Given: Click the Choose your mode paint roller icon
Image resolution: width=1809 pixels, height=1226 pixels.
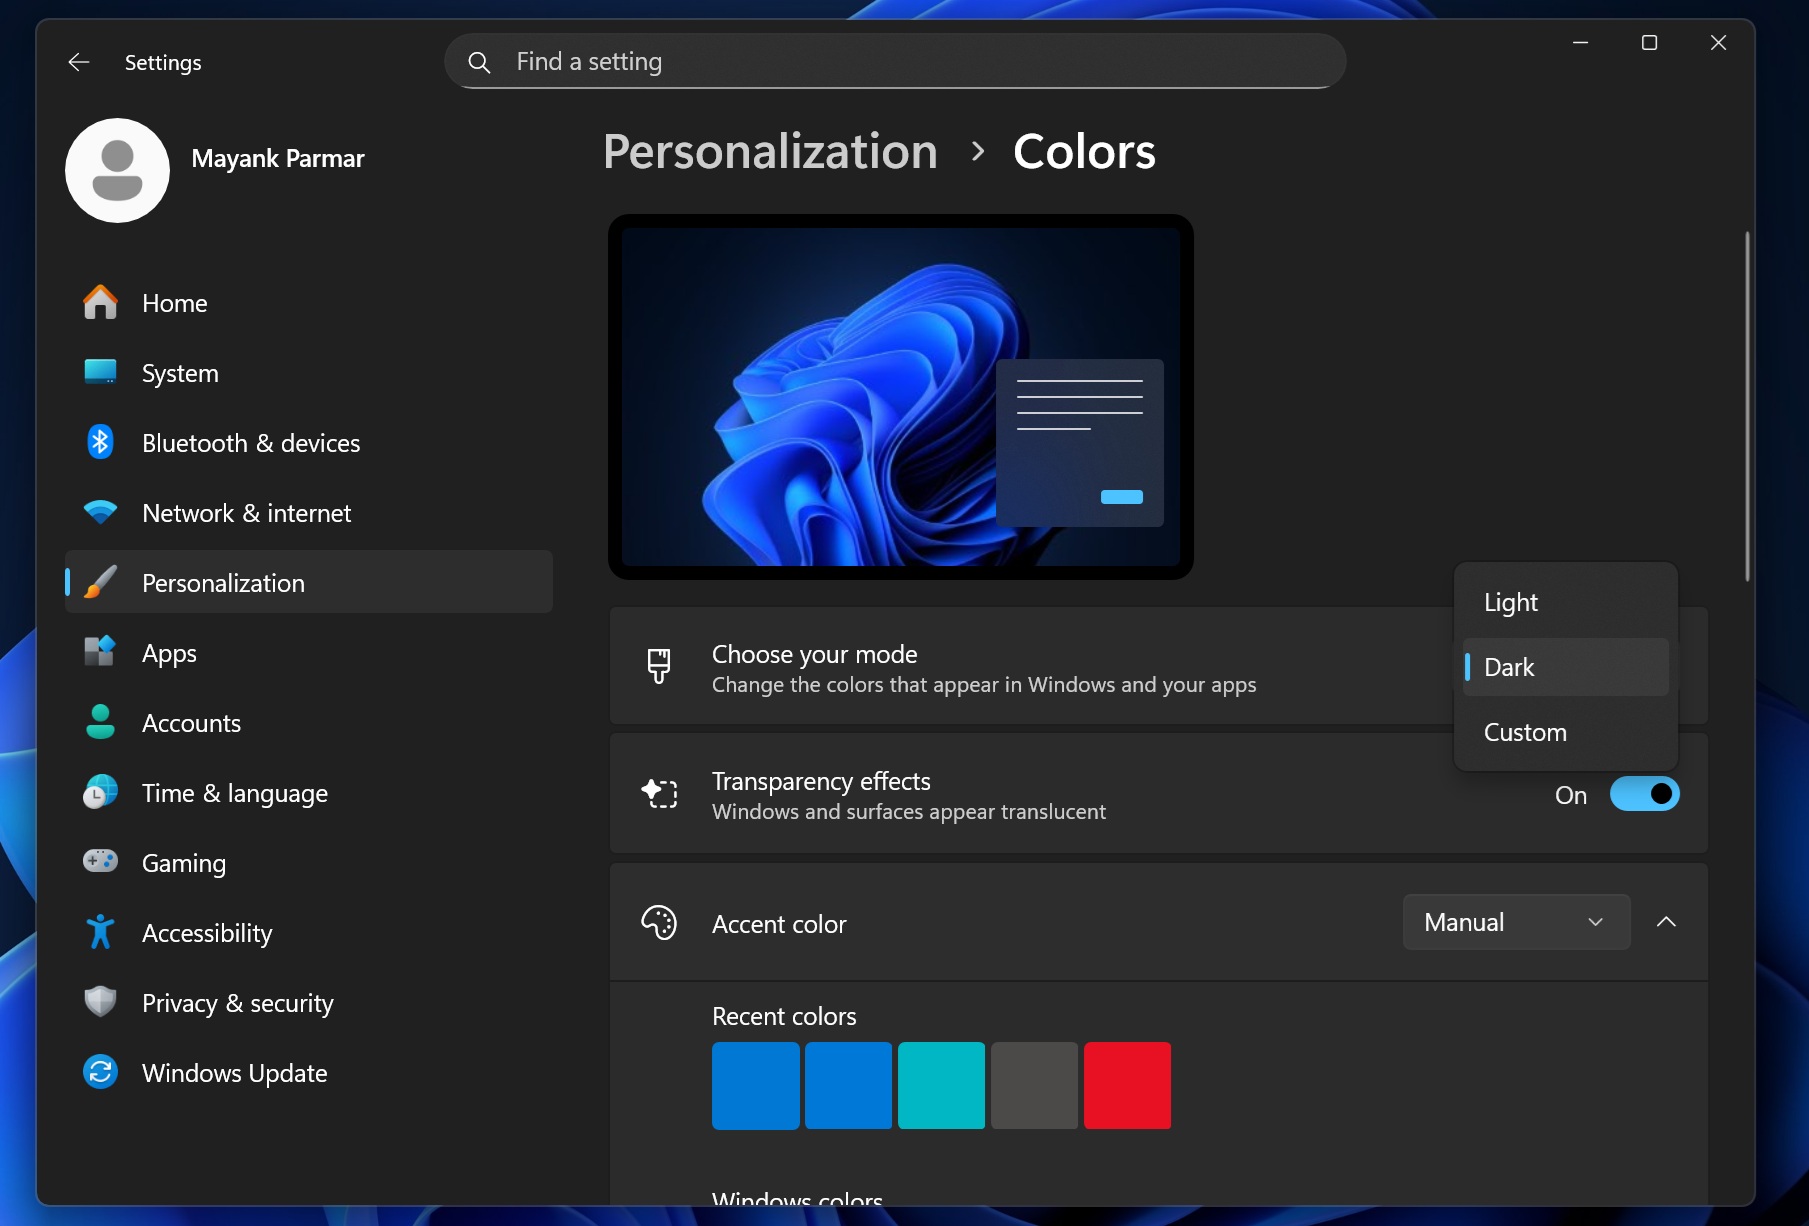Looking at the screenshot, I should click(660, 665).
